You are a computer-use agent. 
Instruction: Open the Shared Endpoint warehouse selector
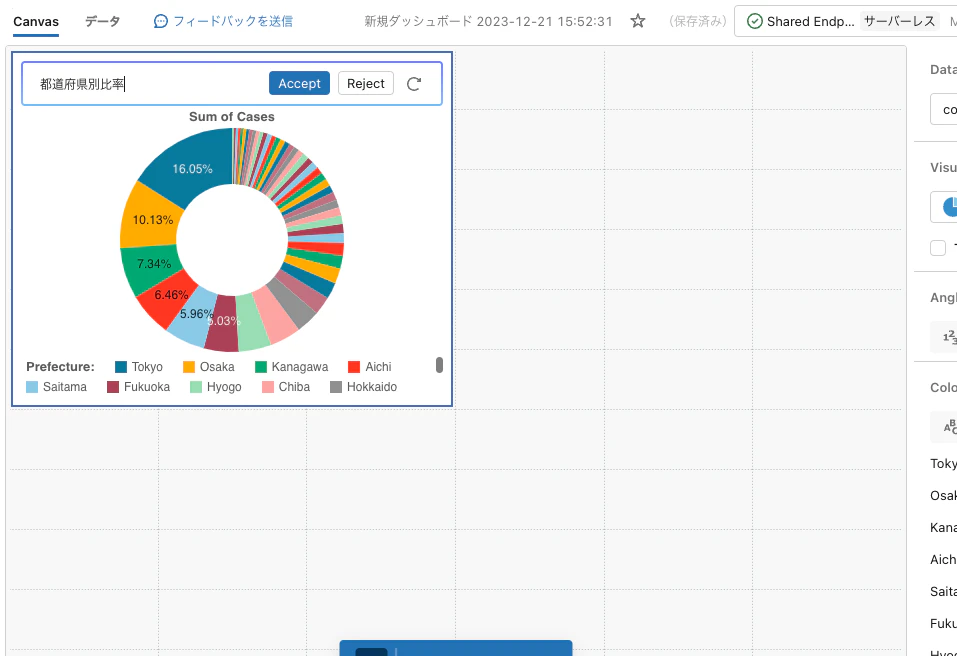pos(845,21)
